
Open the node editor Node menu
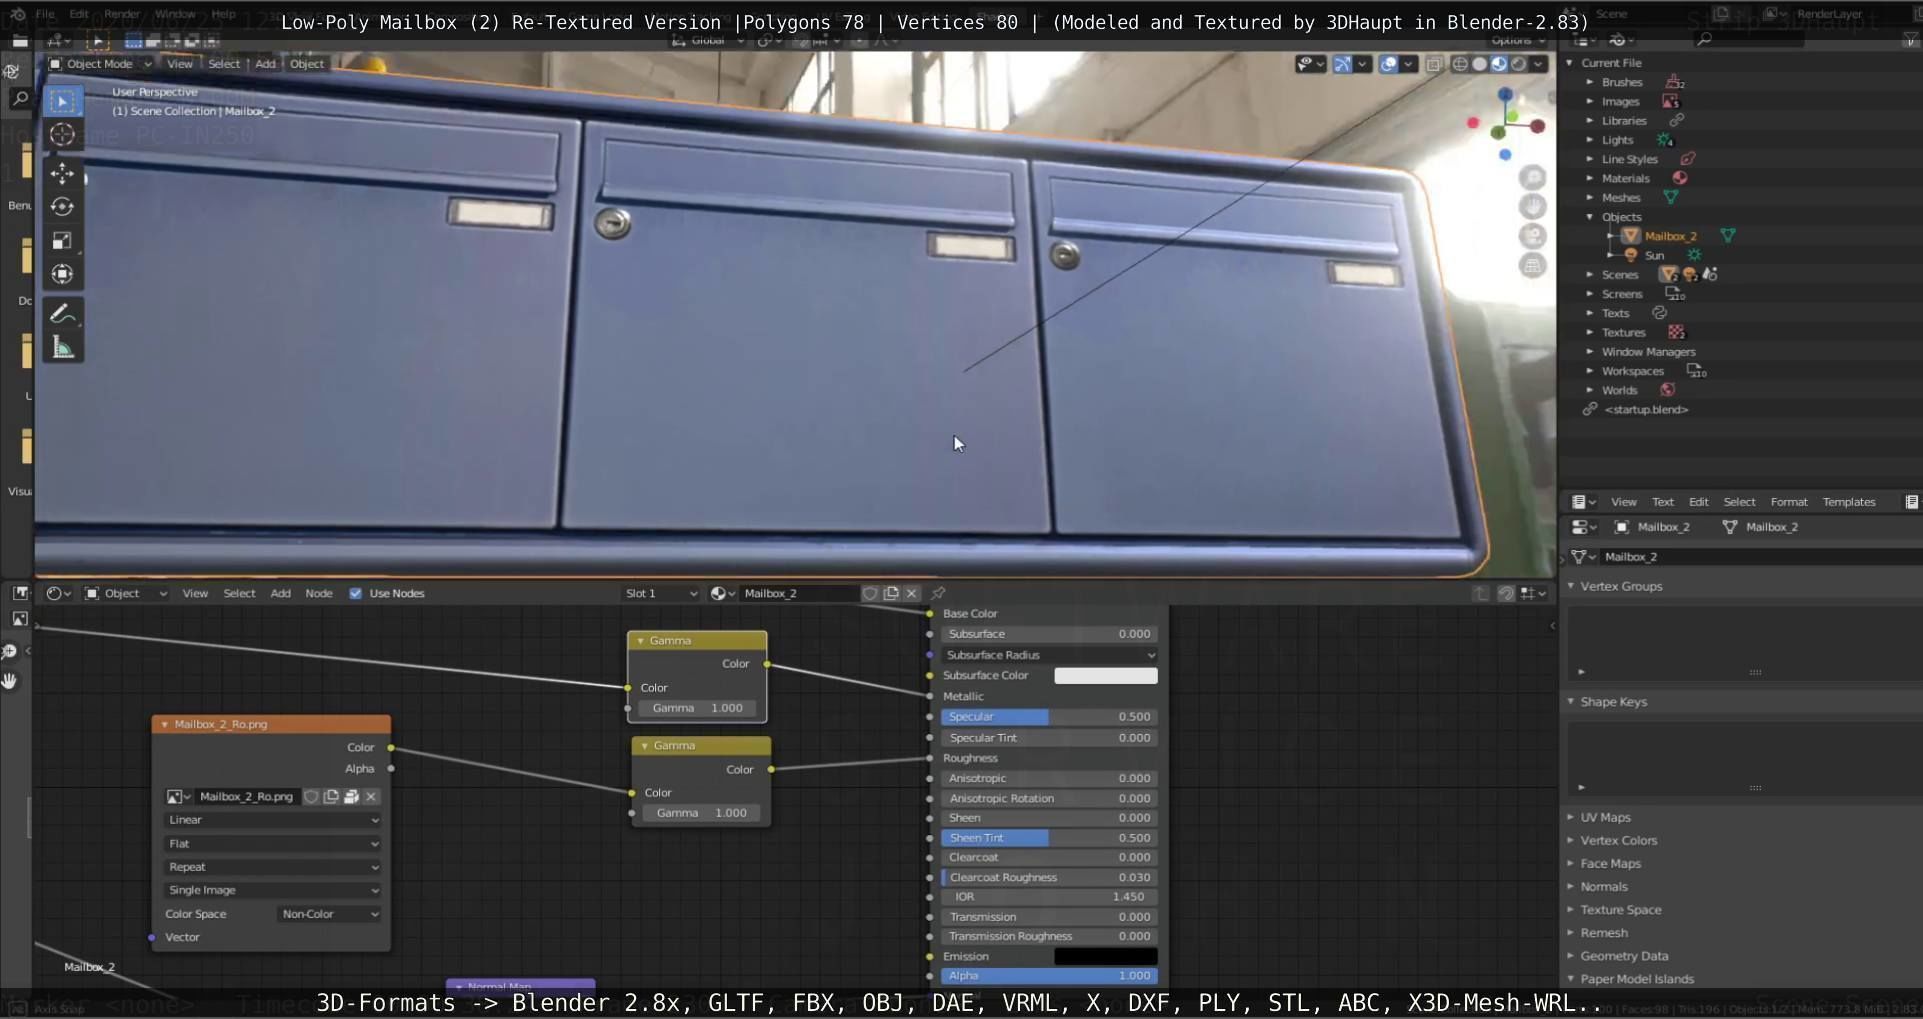pyautogui.click(x=319, y=593)
